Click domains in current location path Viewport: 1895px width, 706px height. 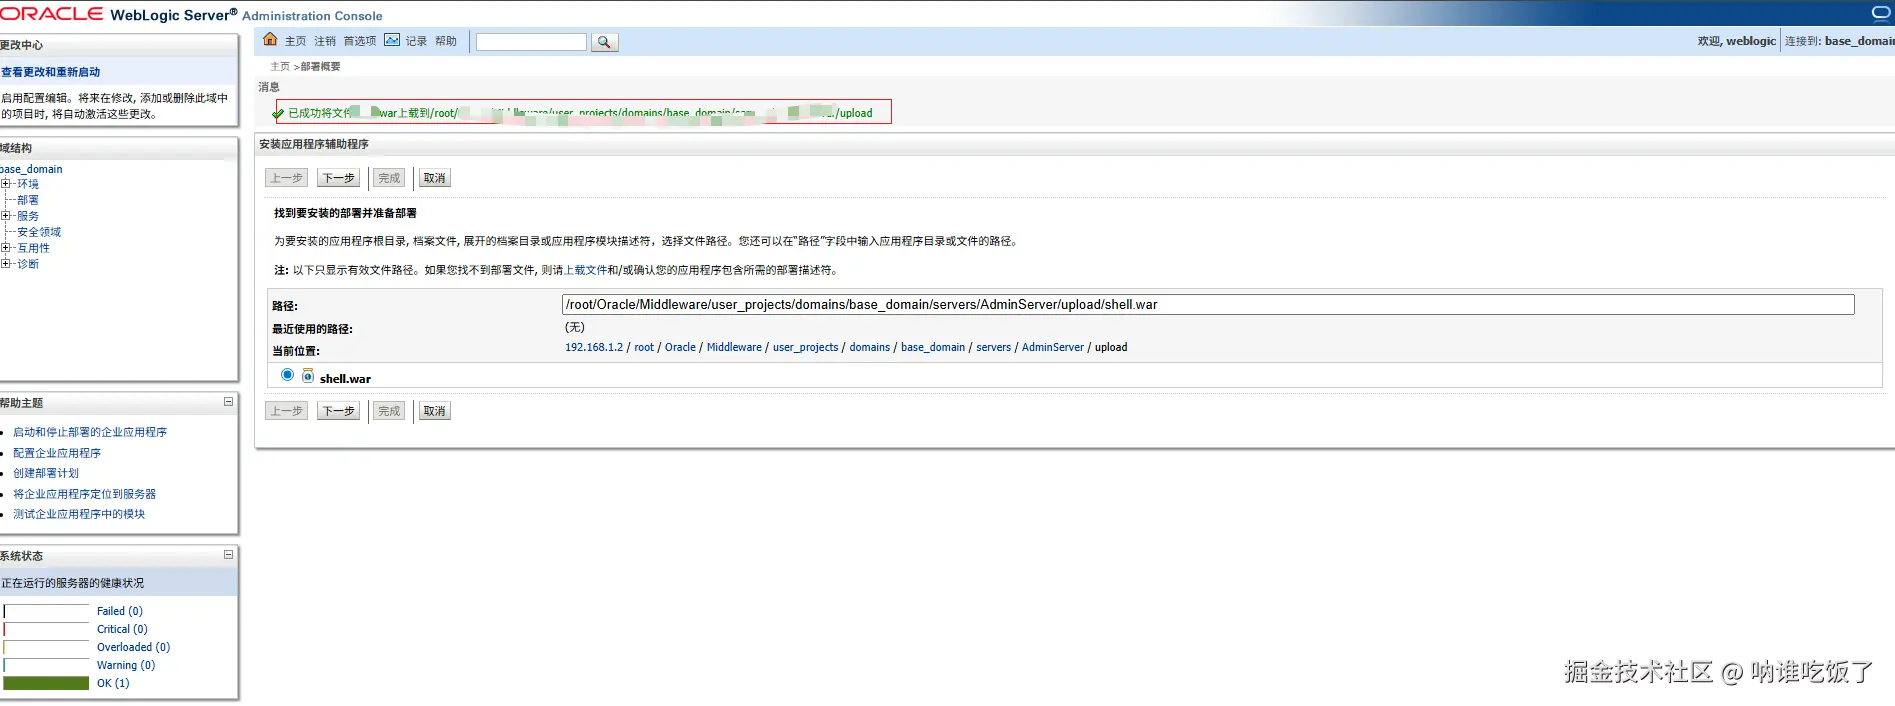[x=870, y=347]
